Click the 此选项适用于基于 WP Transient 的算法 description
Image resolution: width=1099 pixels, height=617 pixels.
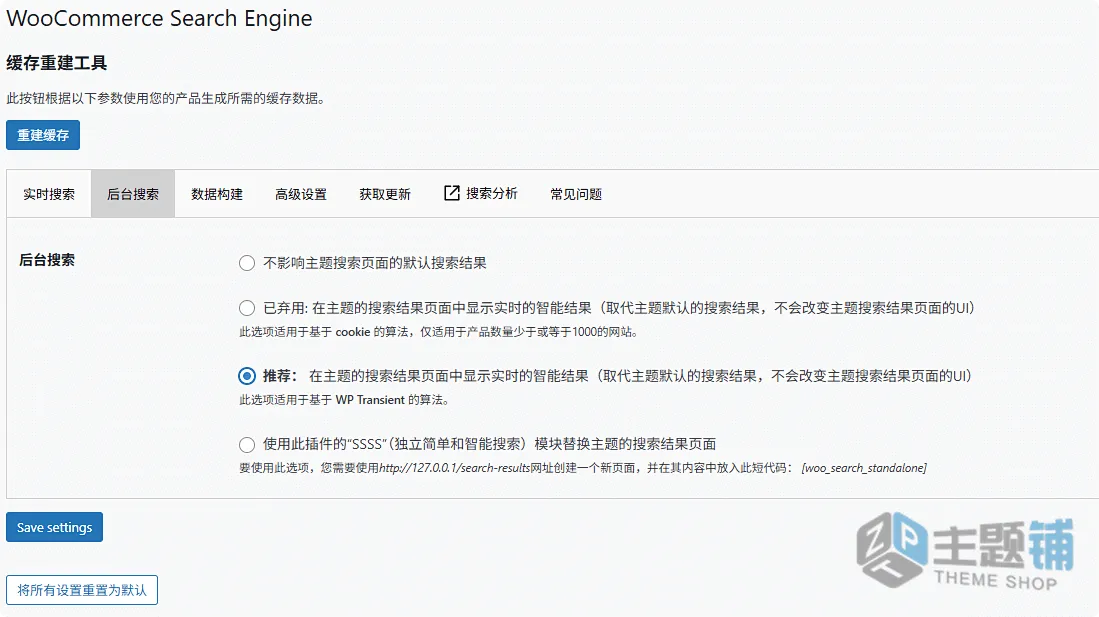click(x=344, y=400)
